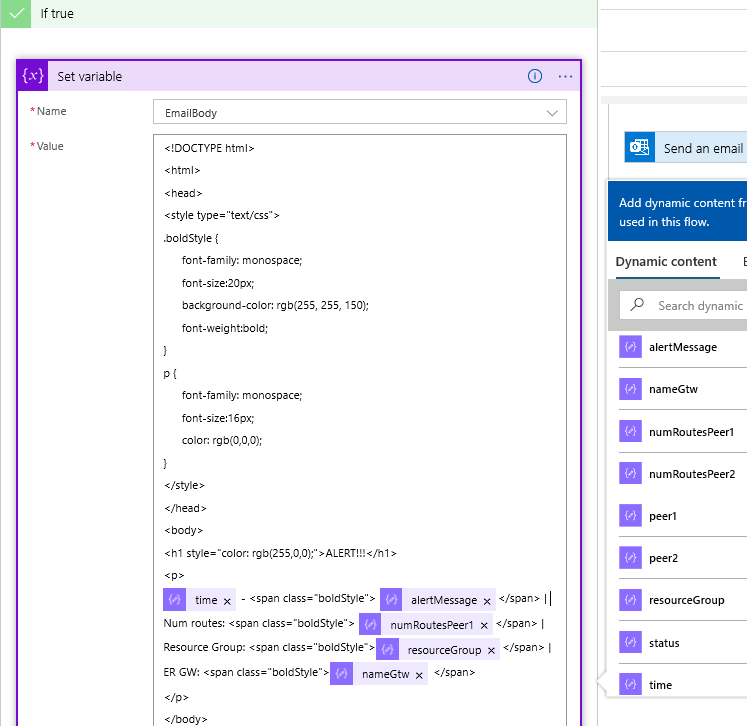Viewport: 747px width, 726px height.
Task: Select alertMessage variable icon in list
Action: pyautogui.click(x=630, y=347)
